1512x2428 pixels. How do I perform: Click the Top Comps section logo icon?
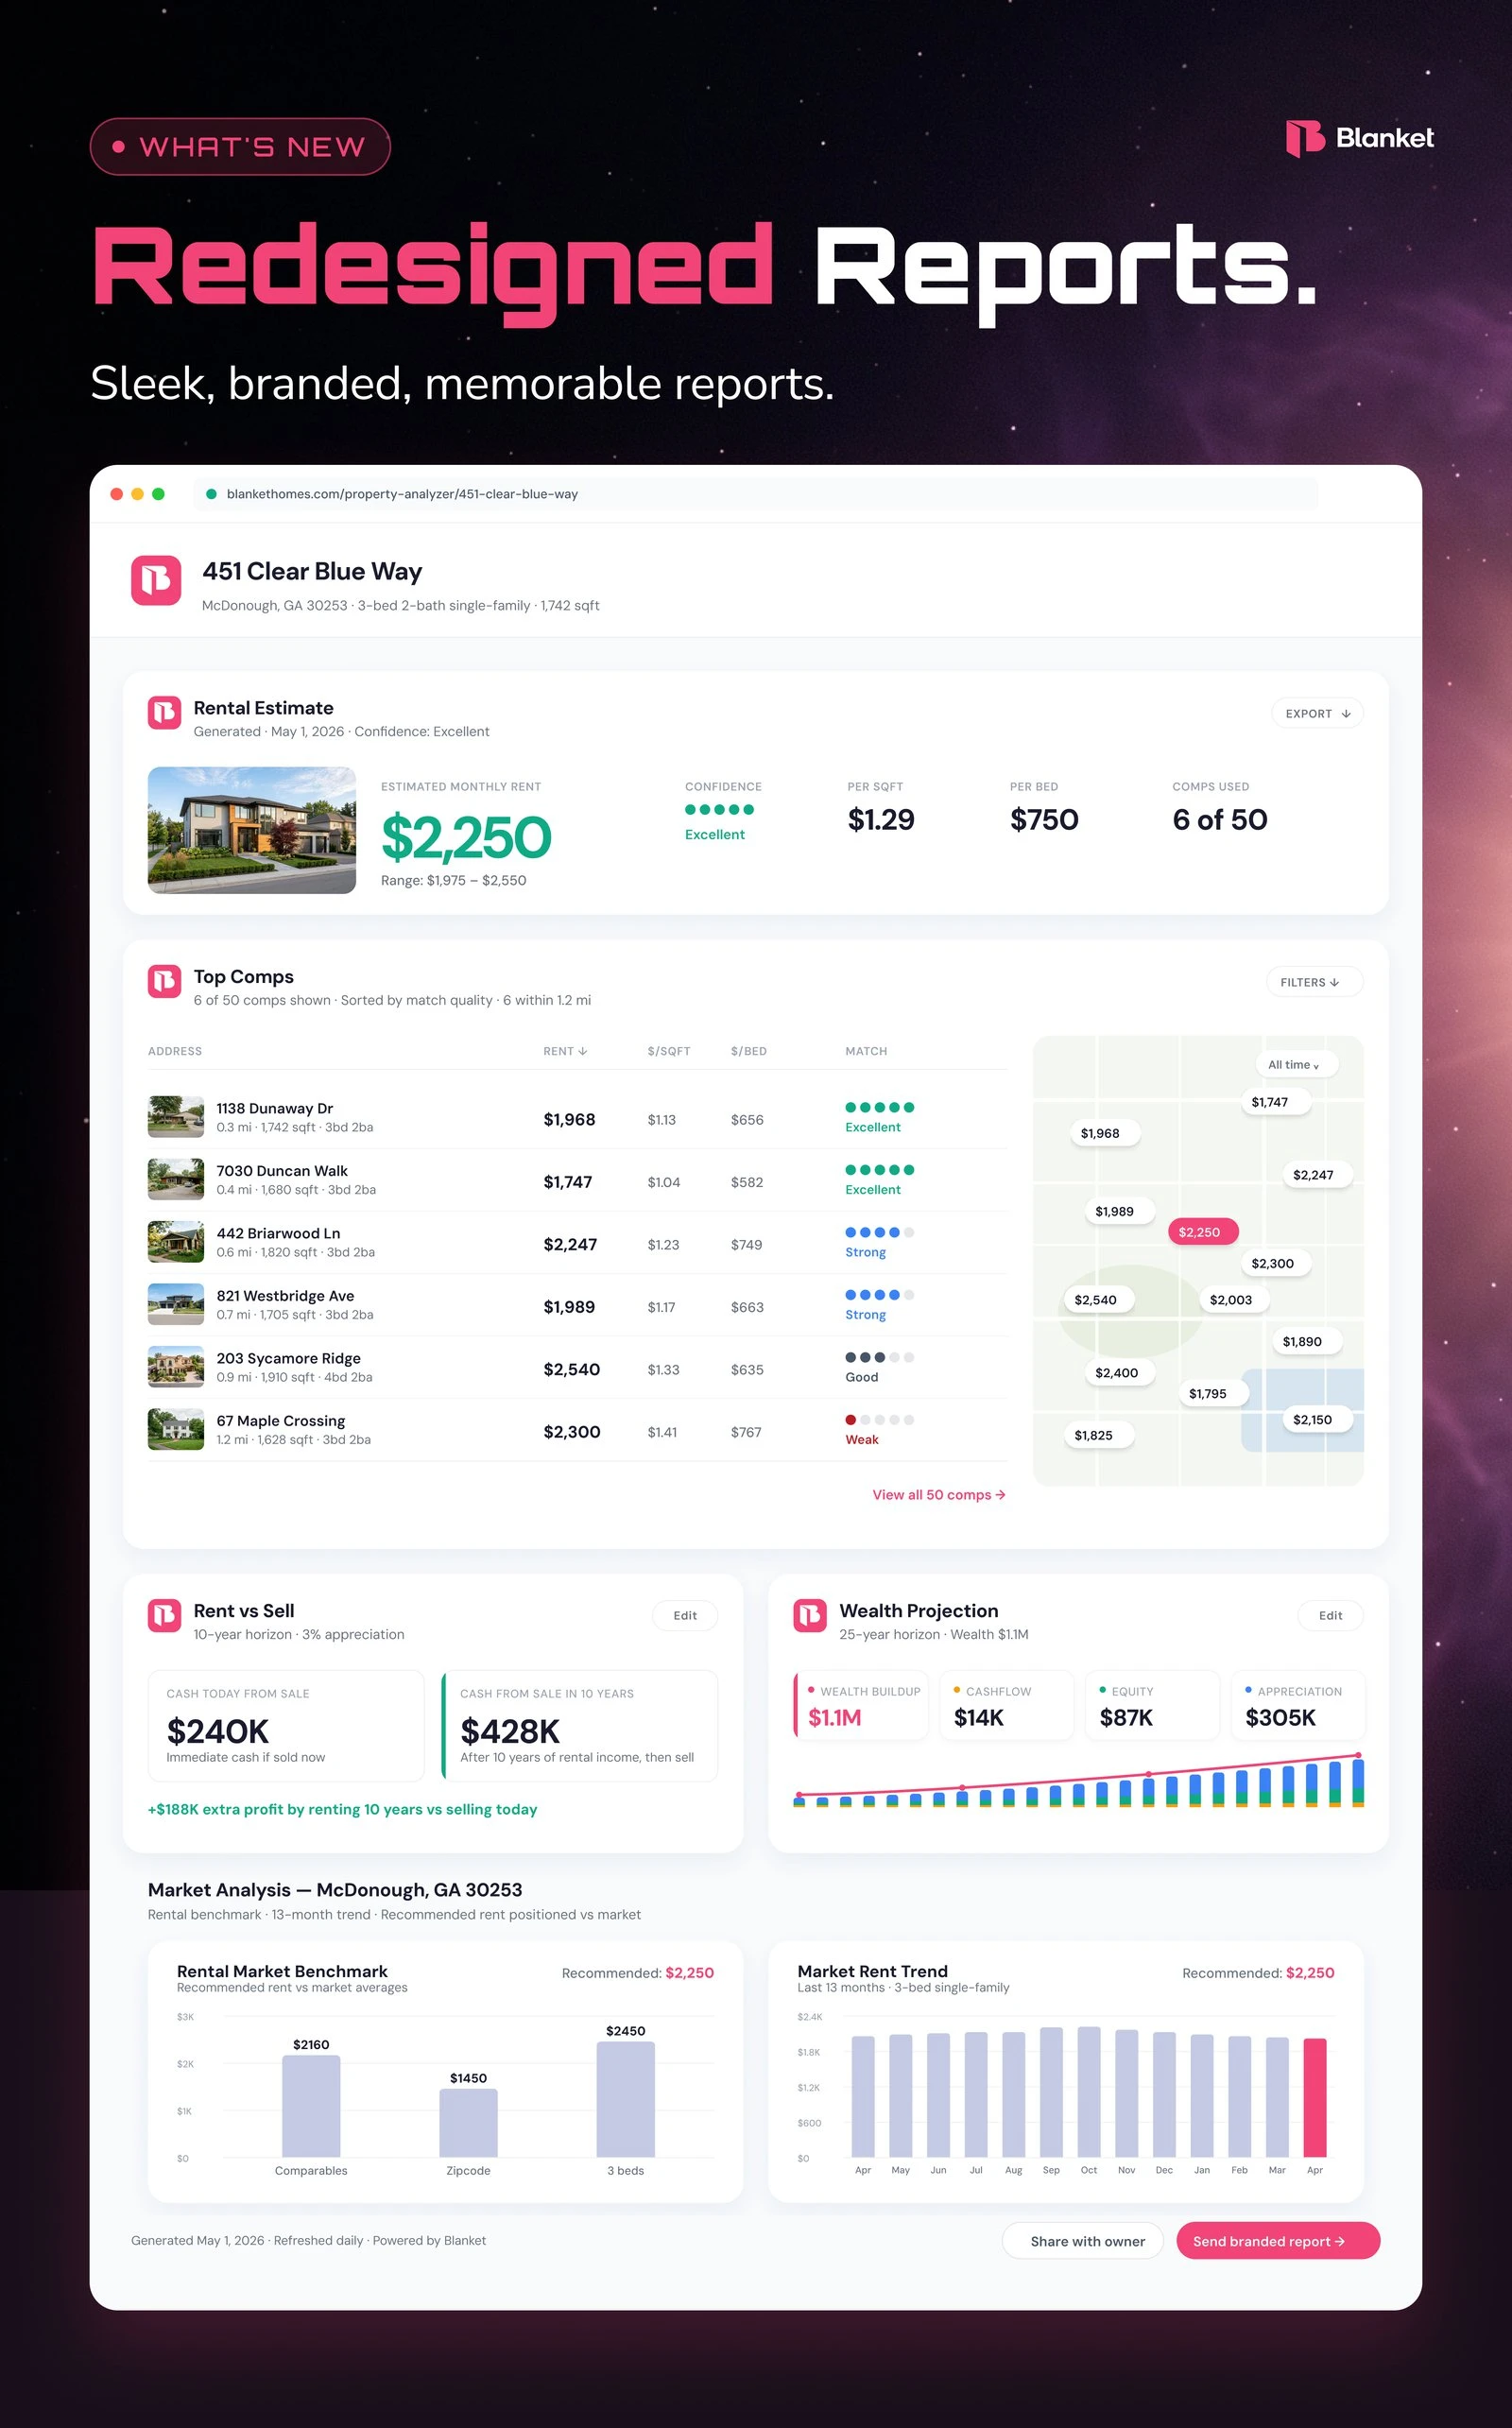(165, 981)
